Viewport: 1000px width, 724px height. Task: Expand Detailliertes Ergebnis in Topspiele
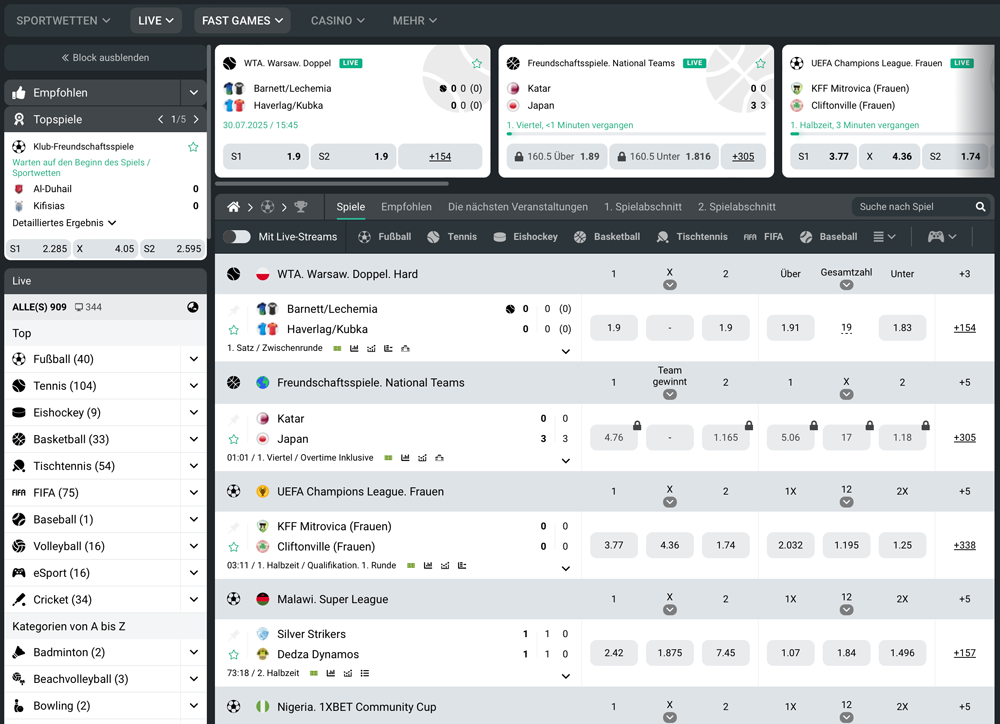point(64,223)
